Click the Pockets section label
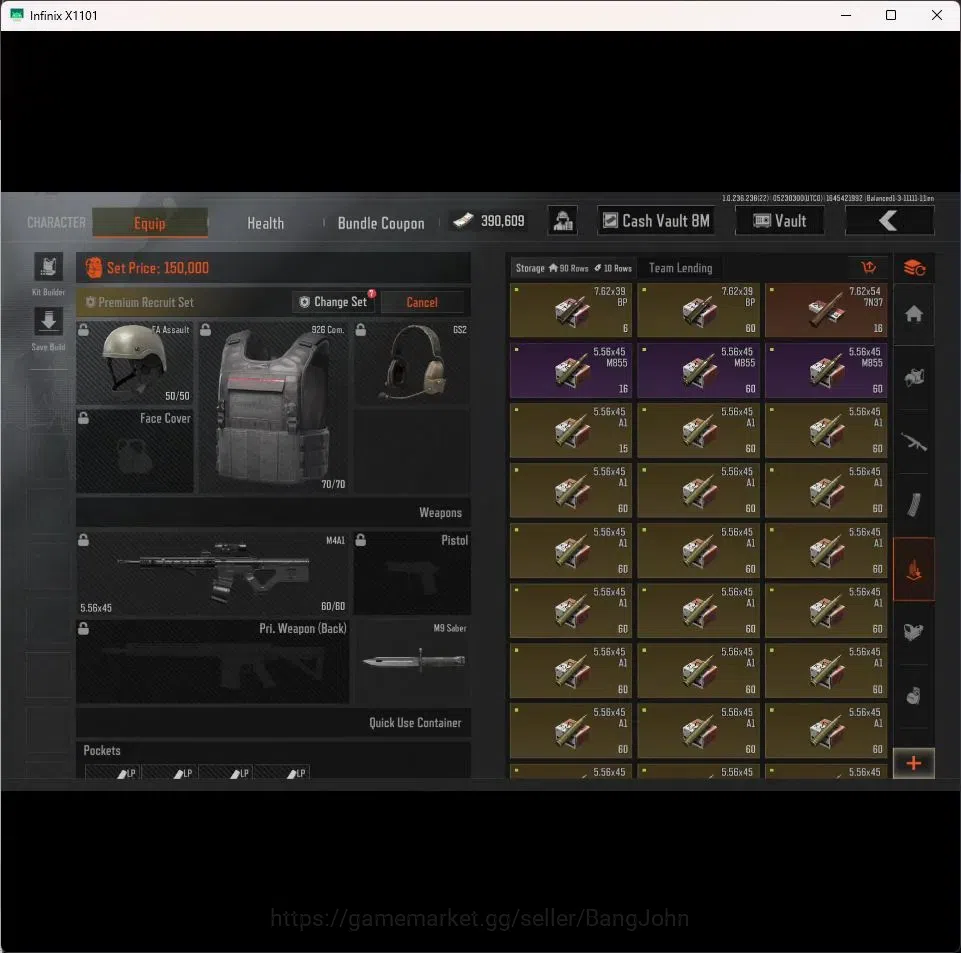Image resolution: width=961 pixels, height=953 pixels. (x=102, y=750)
